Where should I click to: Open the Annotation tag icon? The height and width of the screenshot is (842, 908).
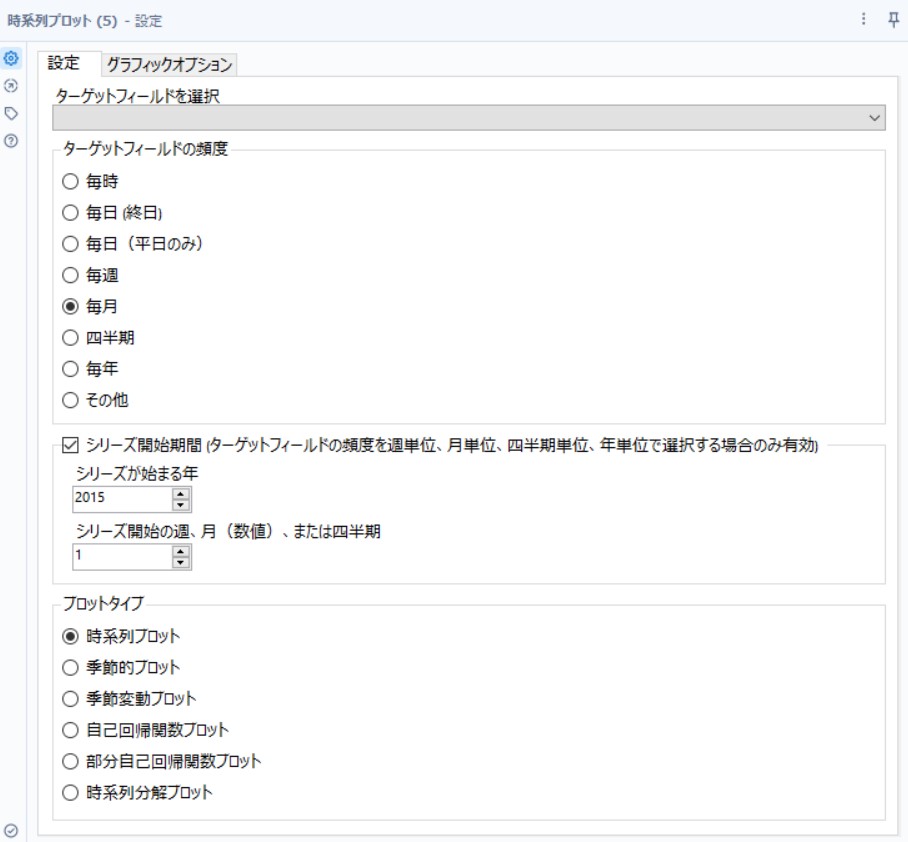[12, 113]
